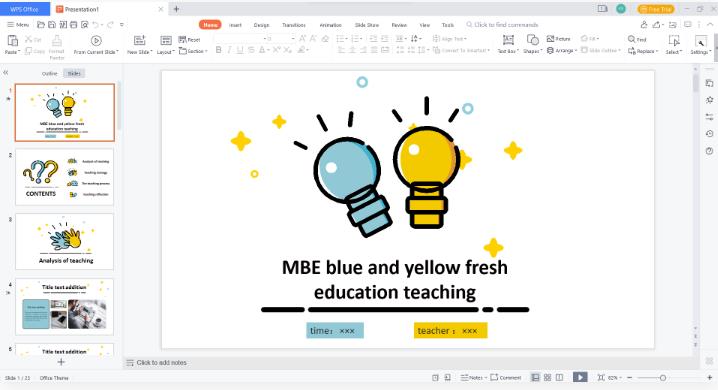Open the font color dropdown arrow
This screenshot has height=390, width=718.
[x=268, y=50]
